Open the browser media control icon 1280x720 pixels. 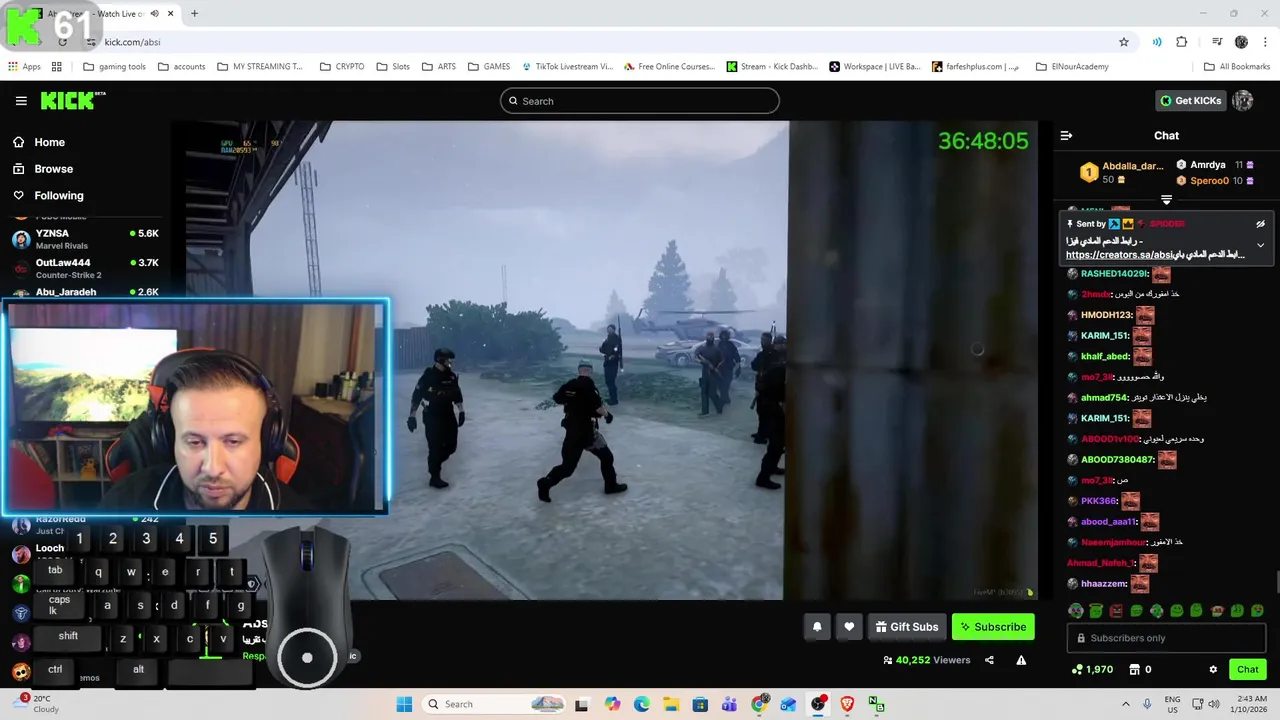click(x=1217, y=42)
